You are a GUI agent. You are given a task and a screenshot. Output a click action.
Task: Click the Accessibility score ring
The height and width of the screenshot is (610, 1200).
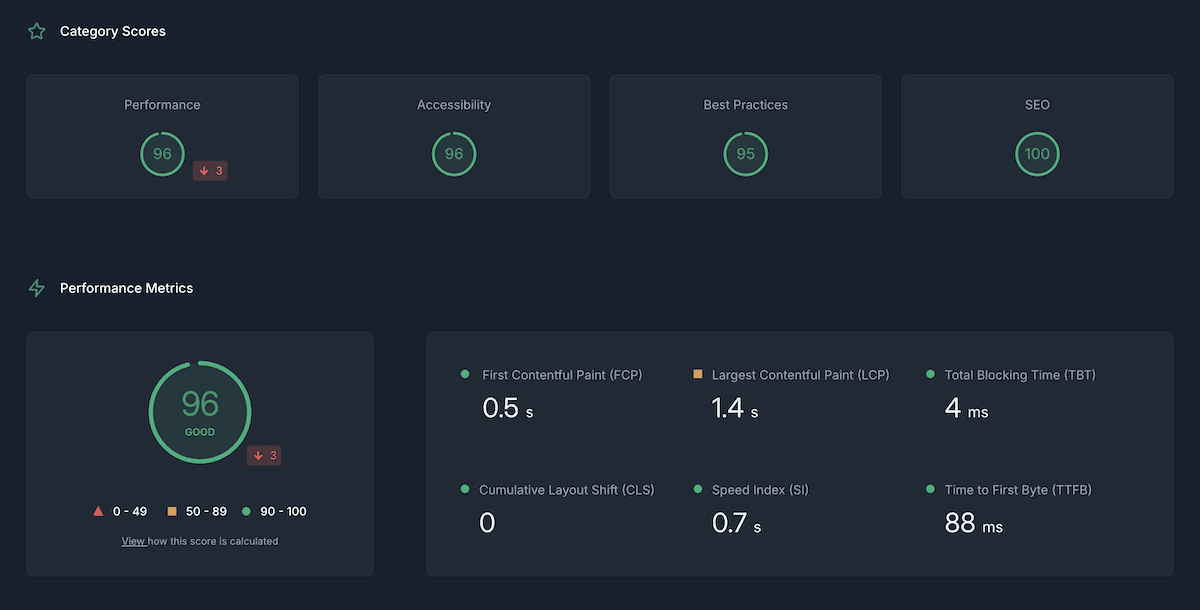[454, 153]
